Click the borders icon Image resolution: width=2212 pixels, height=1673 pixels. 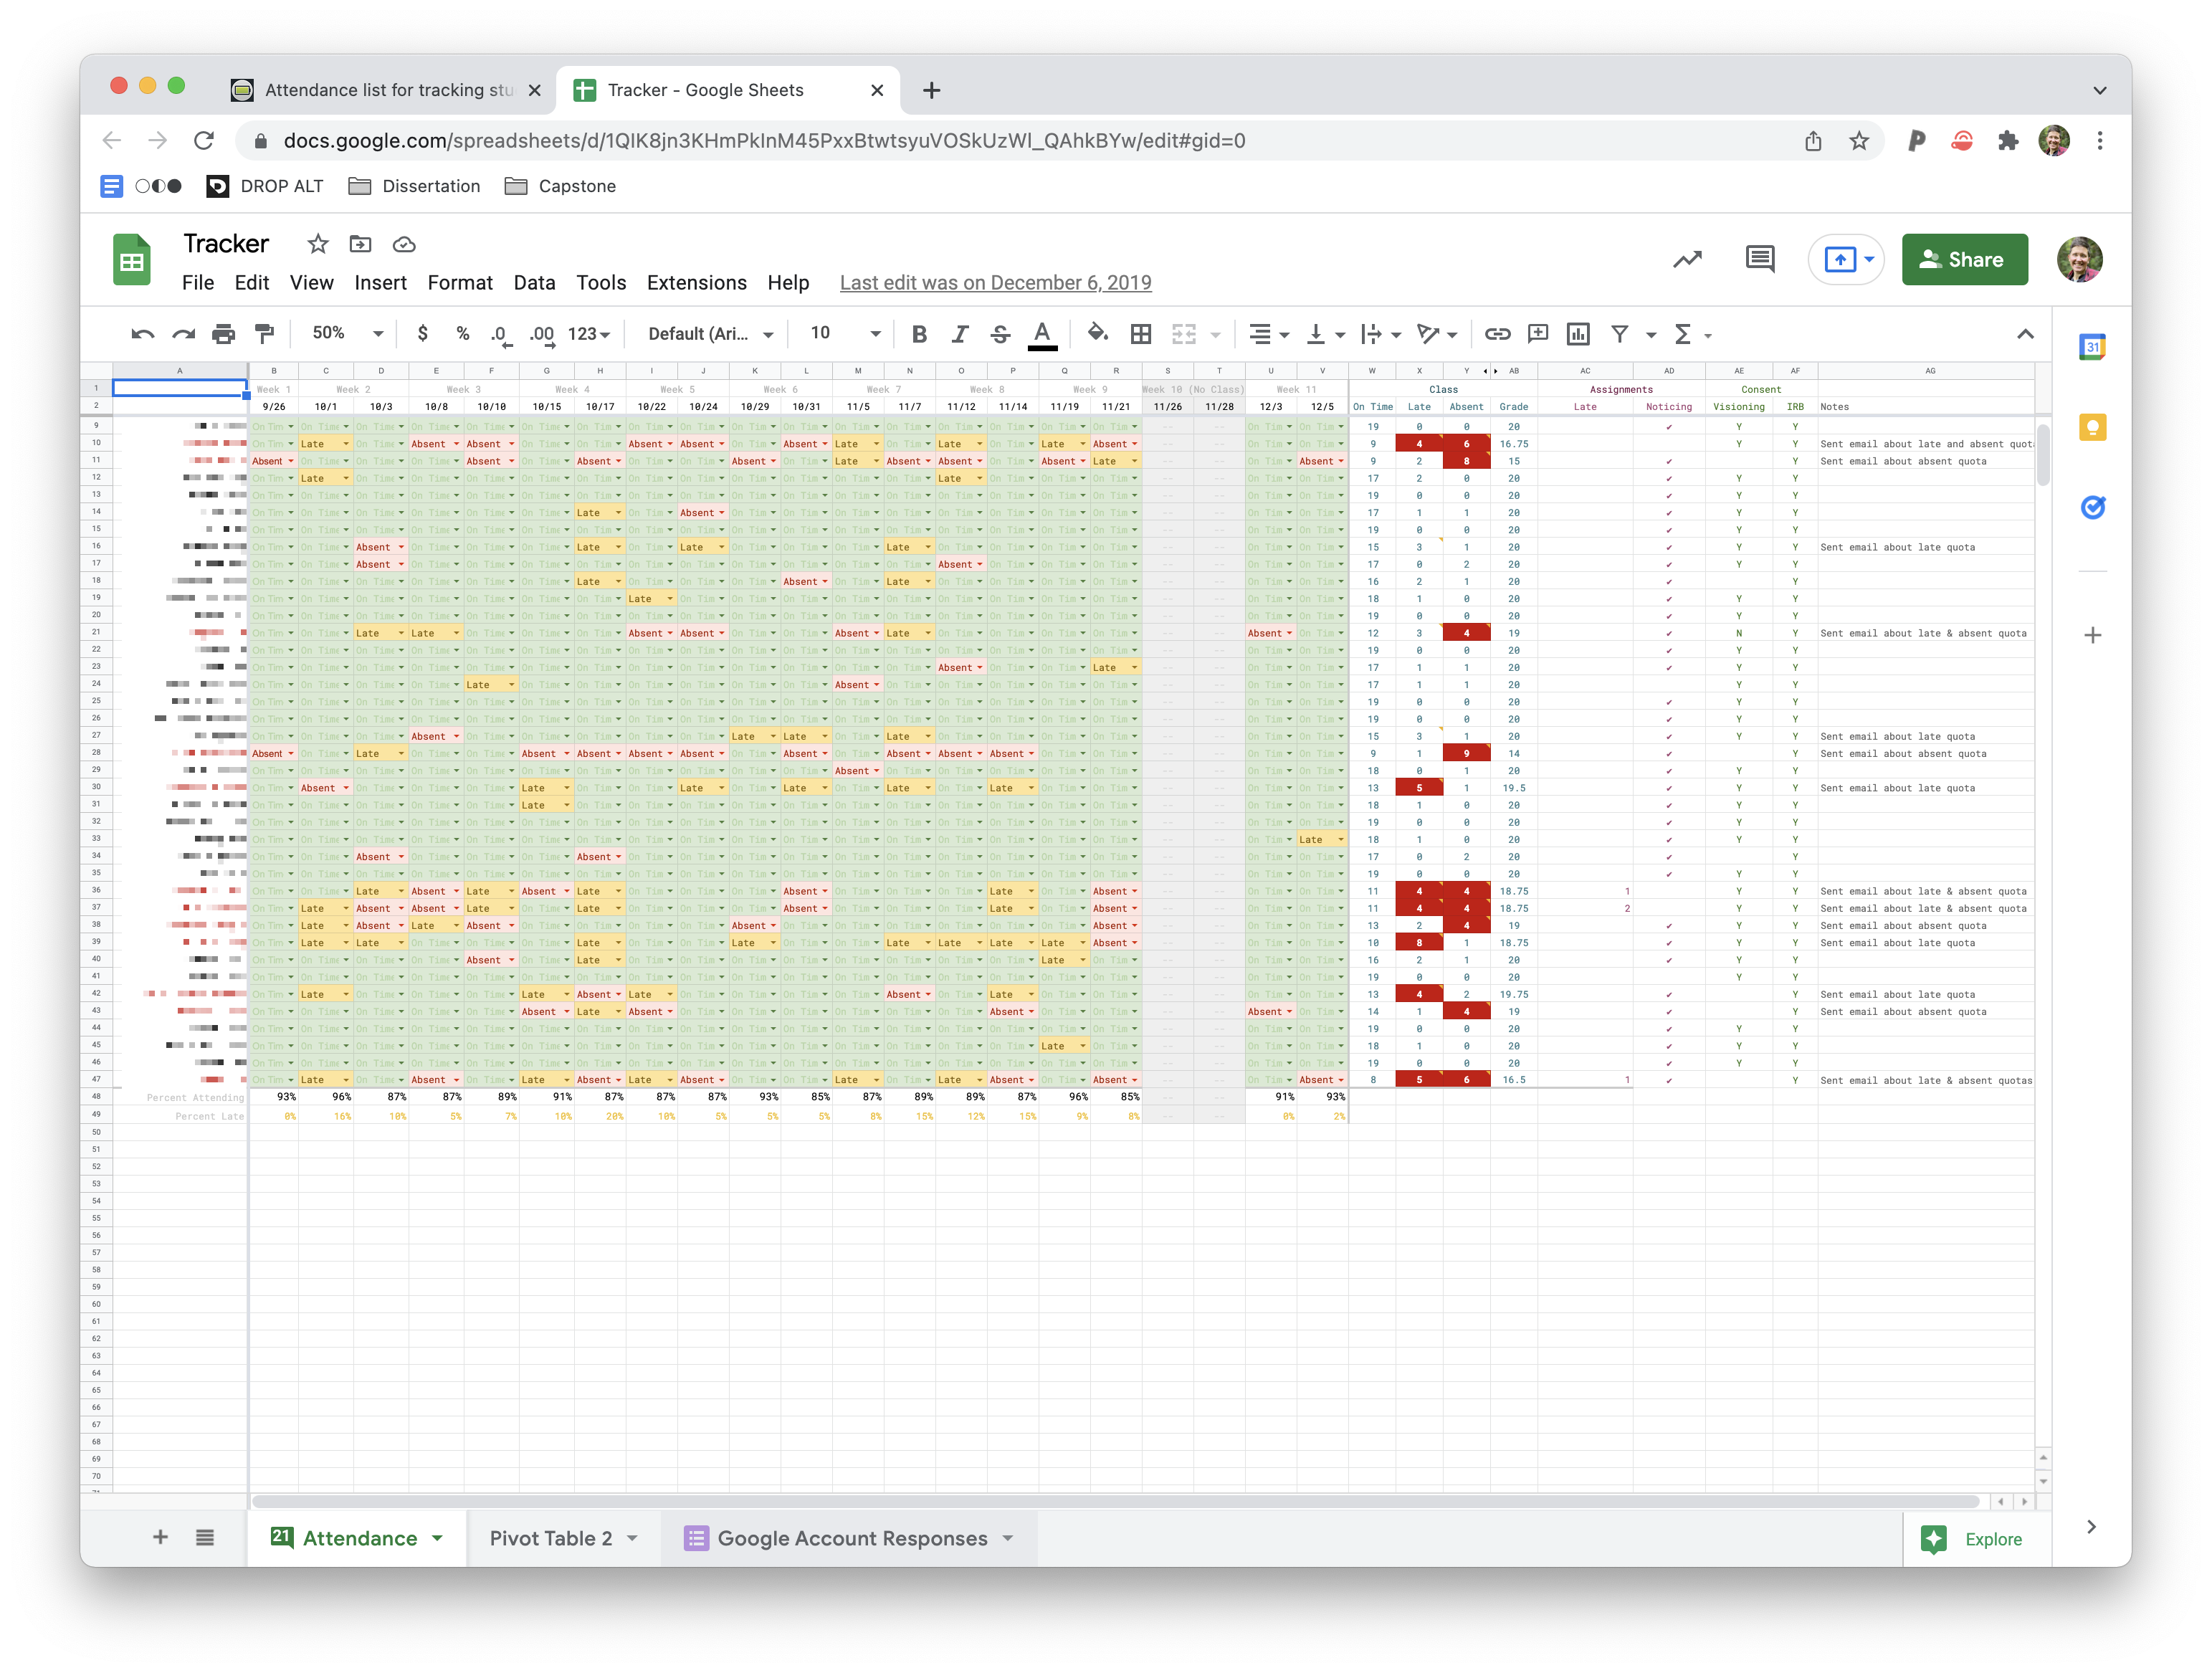pos(1141,334)
